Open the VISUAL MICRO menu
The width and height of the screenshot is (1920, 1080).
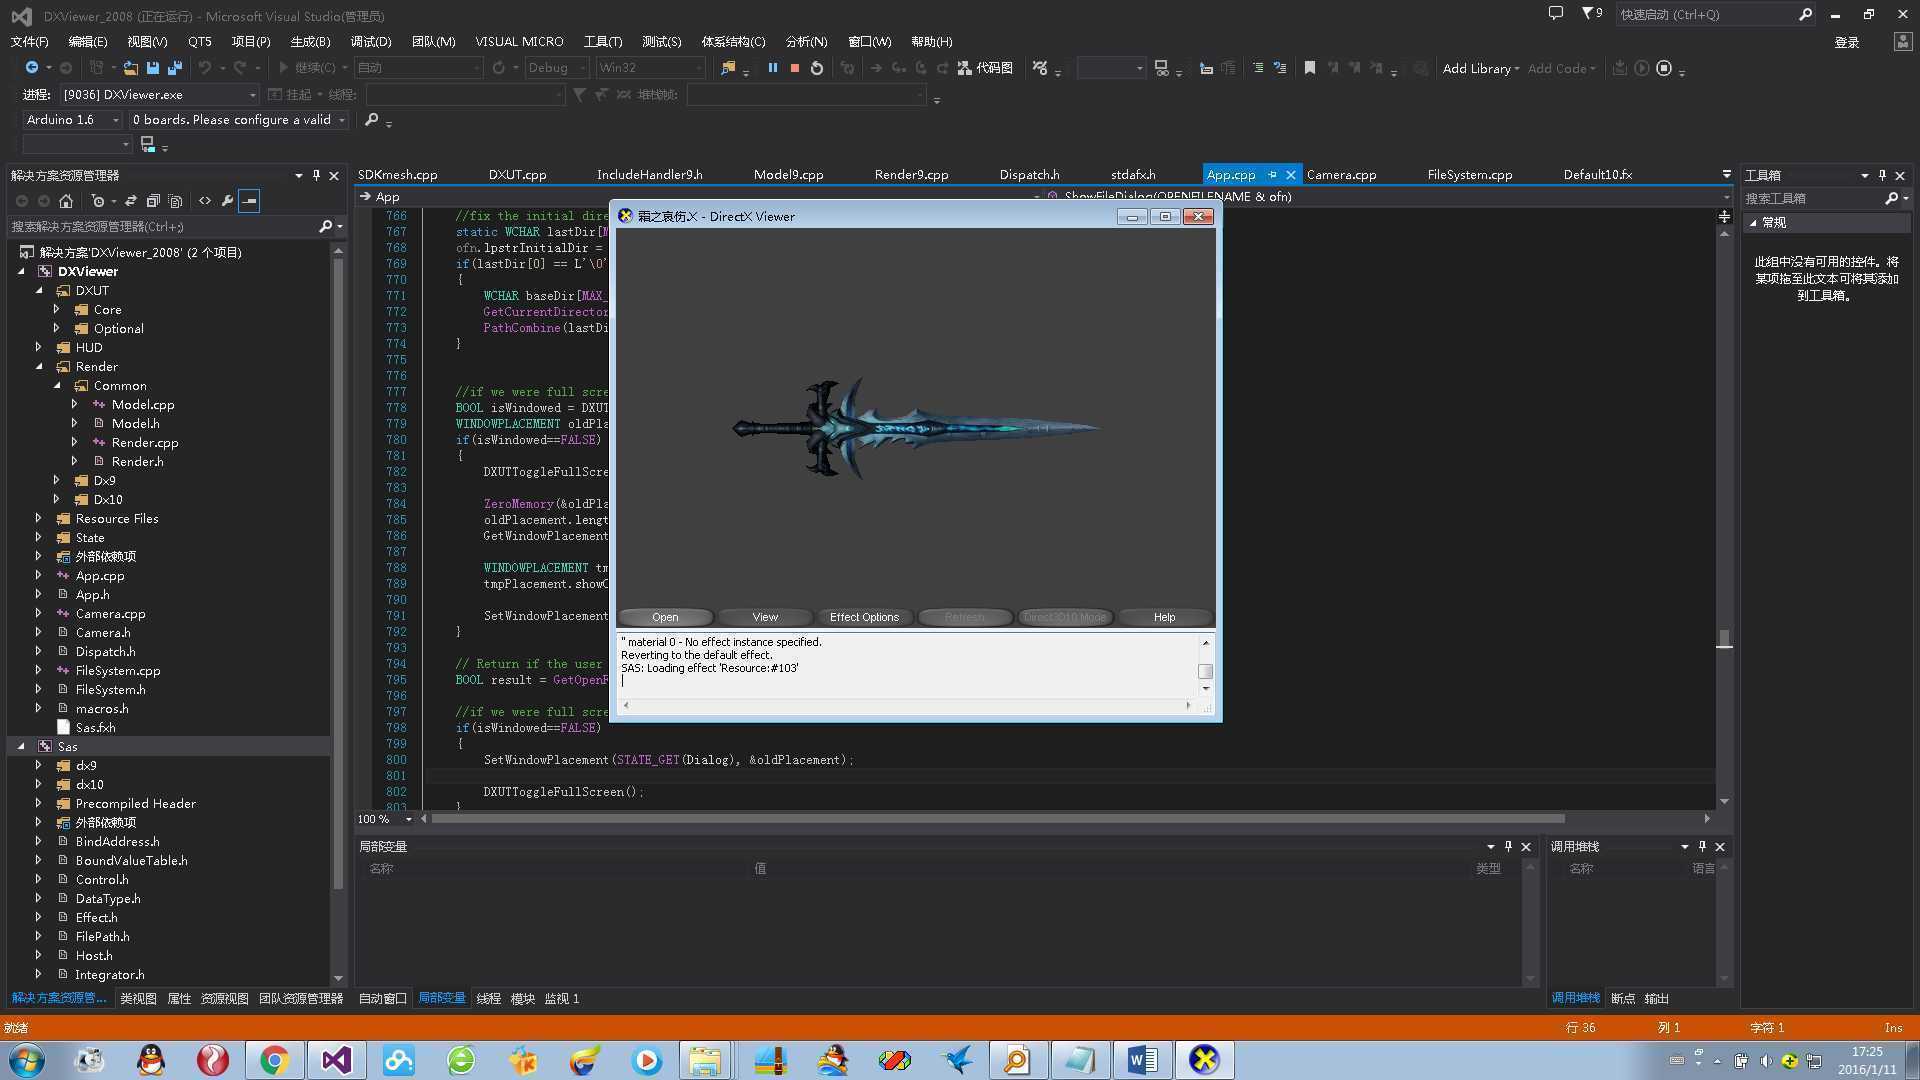pyautogui.click(x=519, y=42)
